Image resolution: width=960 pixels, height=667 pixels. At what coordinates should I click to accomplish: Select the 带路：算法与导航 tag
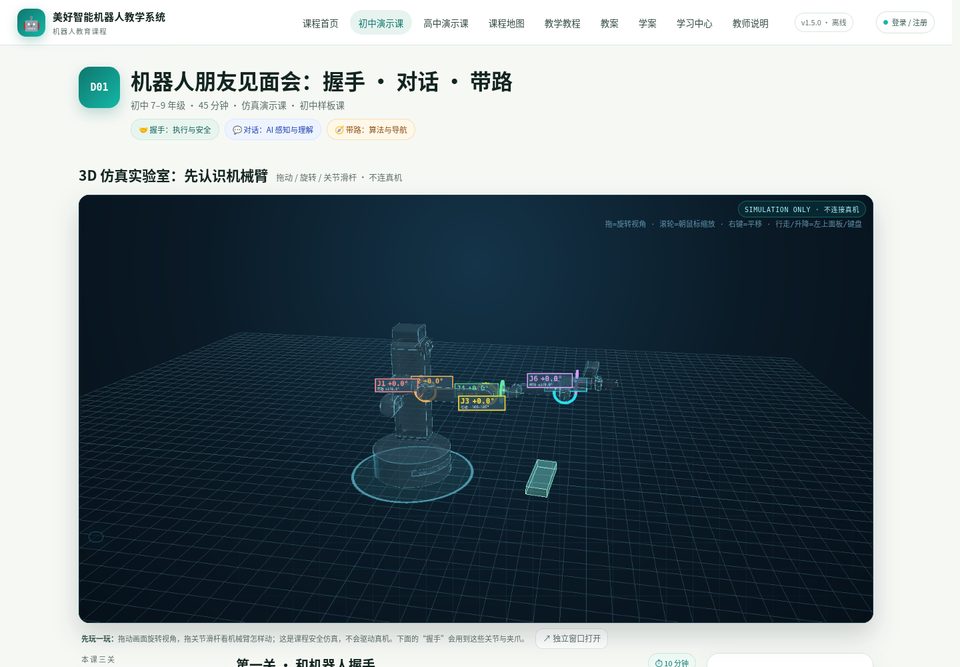click(371, 130)
